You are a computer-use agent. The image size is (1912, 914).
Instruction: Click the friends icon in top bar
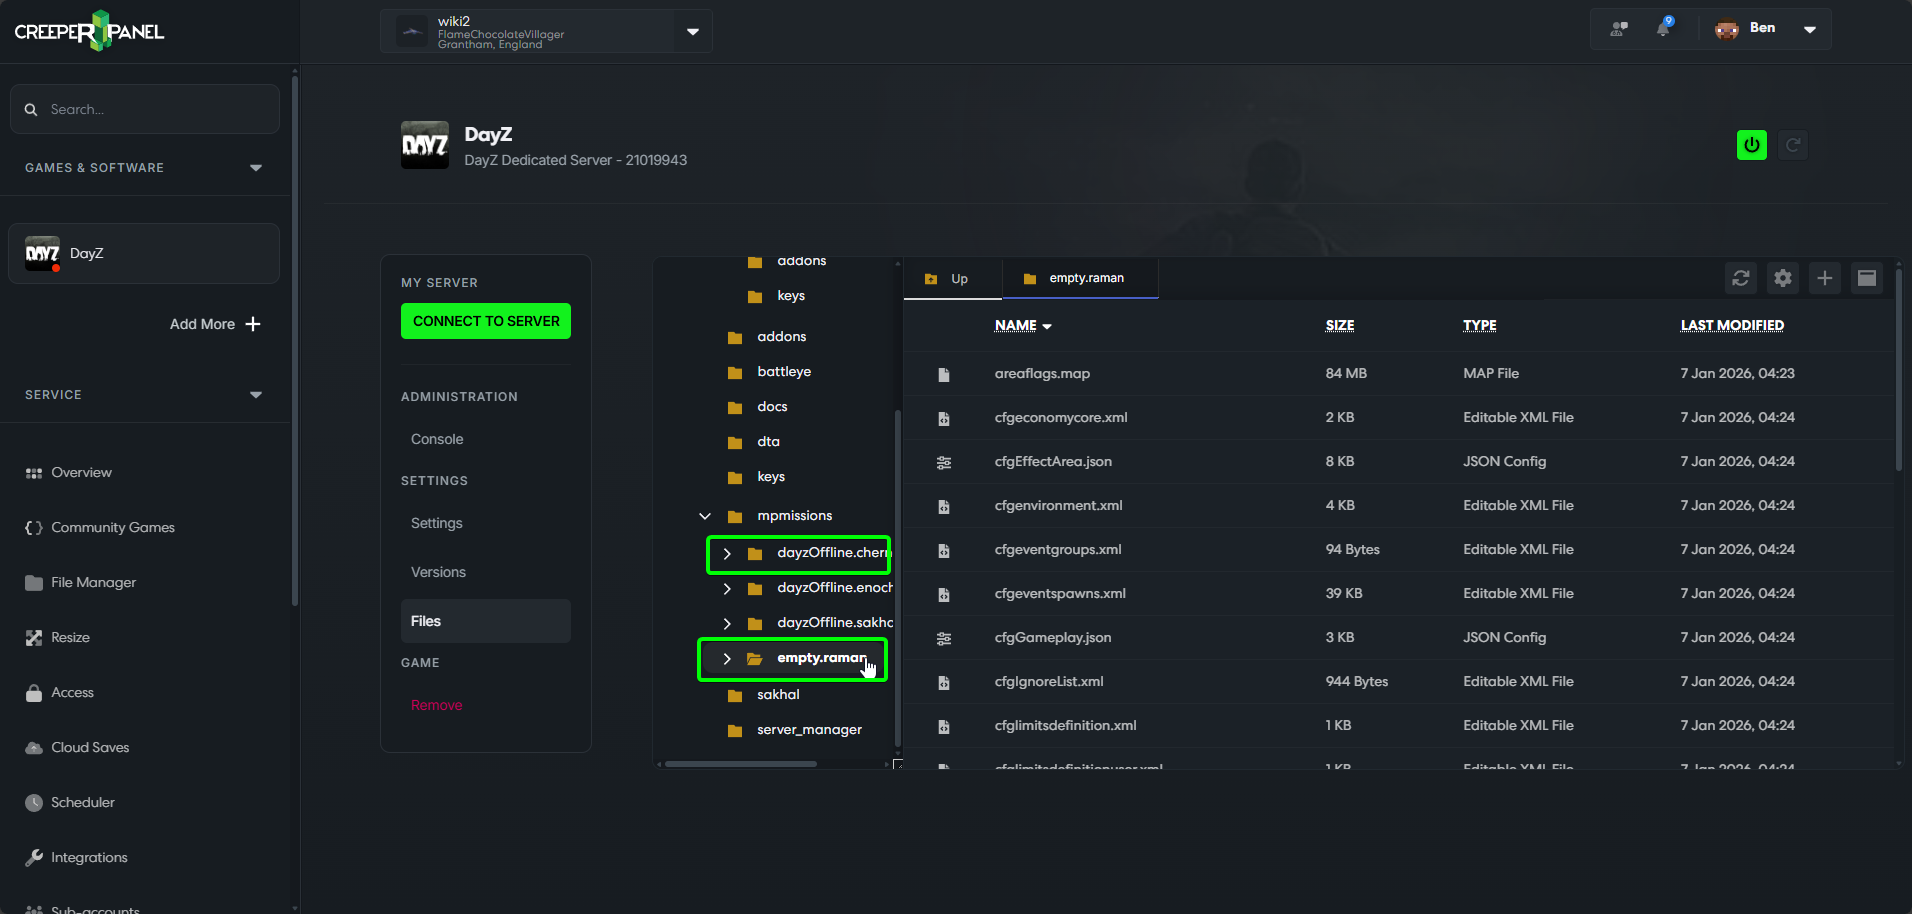pos(1619,28)
